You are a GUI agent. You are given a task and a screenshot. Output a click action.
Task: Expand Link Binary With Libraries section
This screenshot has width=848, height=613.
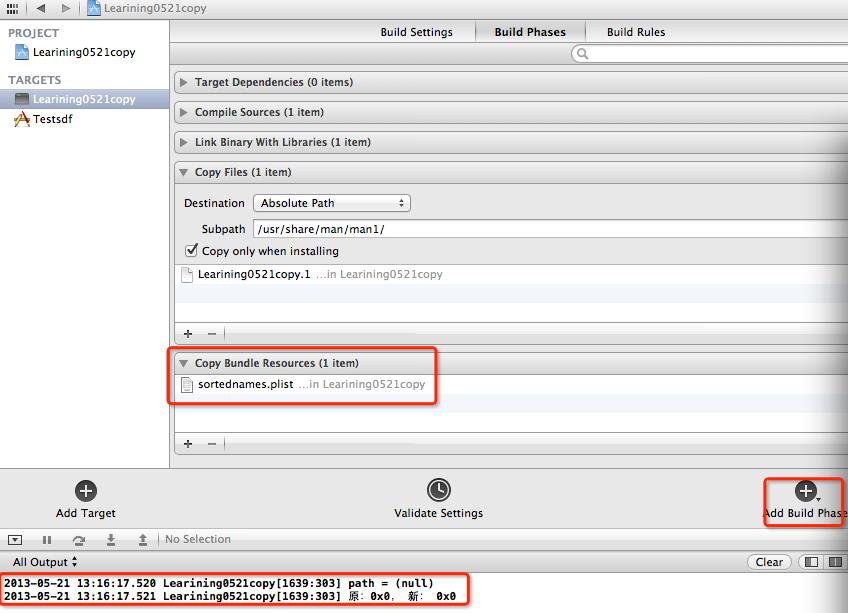tap(184, 142)
